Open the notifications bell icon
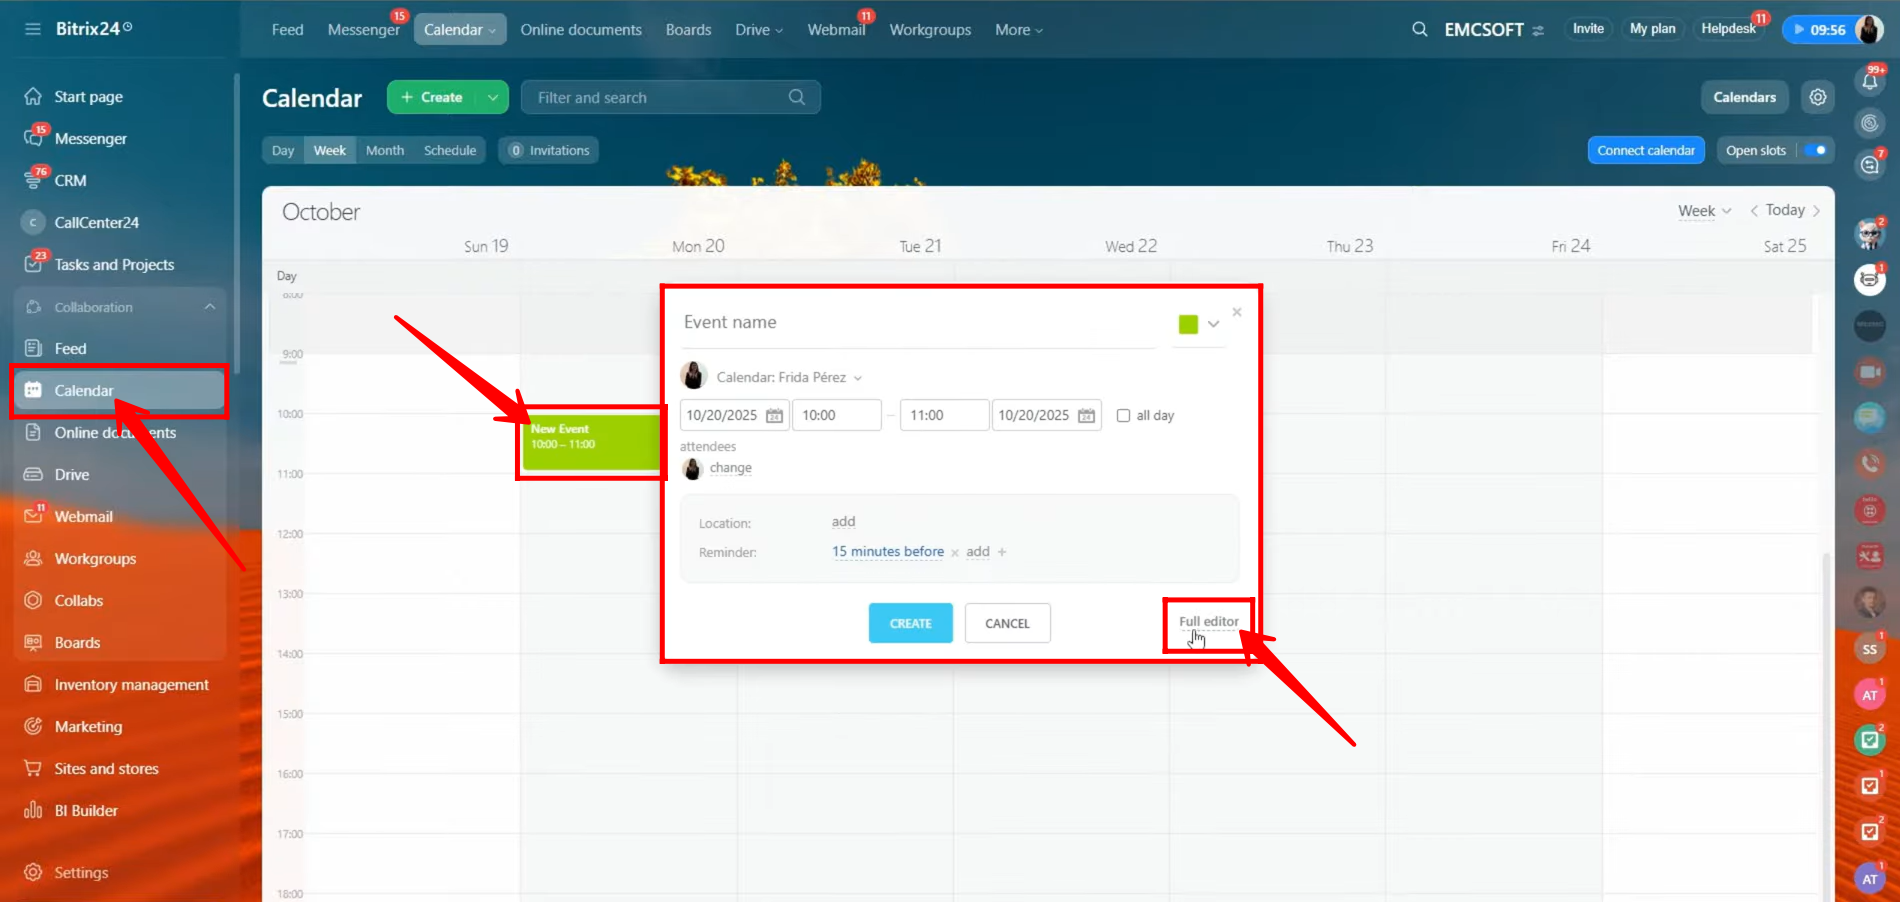The width and height of the screenshot is (1900, 902). coord(1869,81)
